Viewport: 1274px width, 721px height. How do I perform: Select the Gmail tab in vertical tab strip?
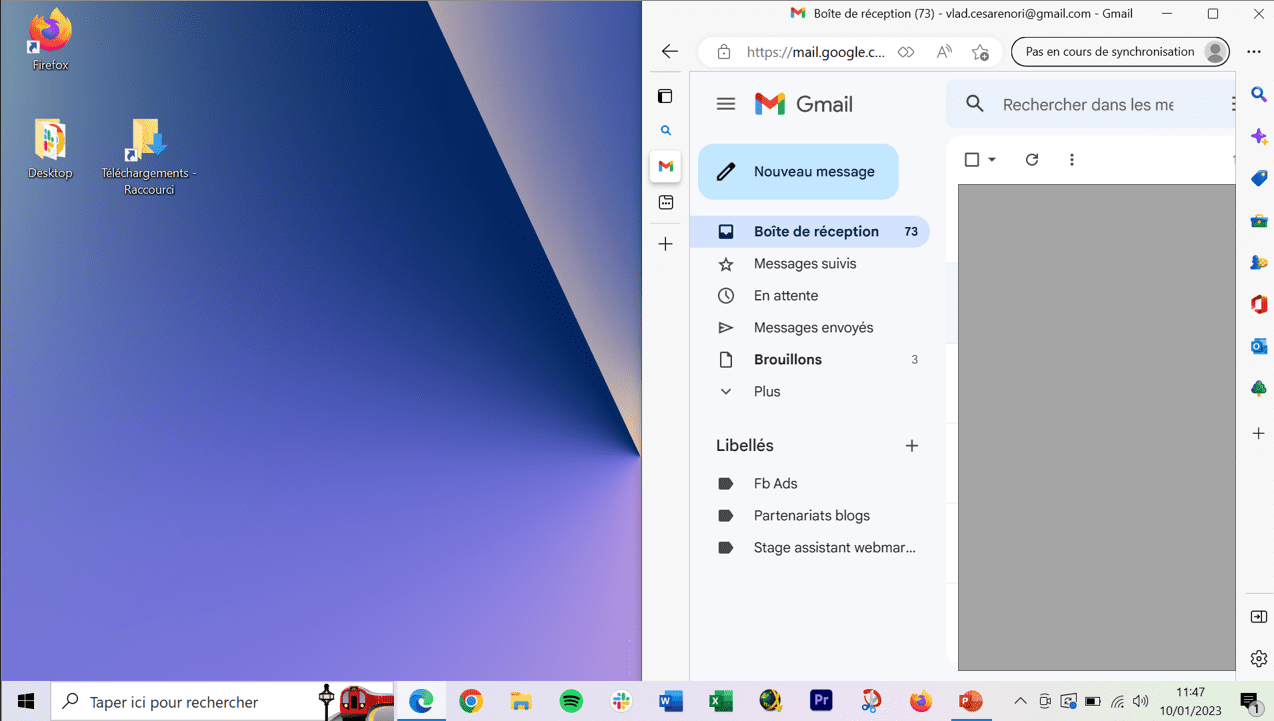(666, 166)
